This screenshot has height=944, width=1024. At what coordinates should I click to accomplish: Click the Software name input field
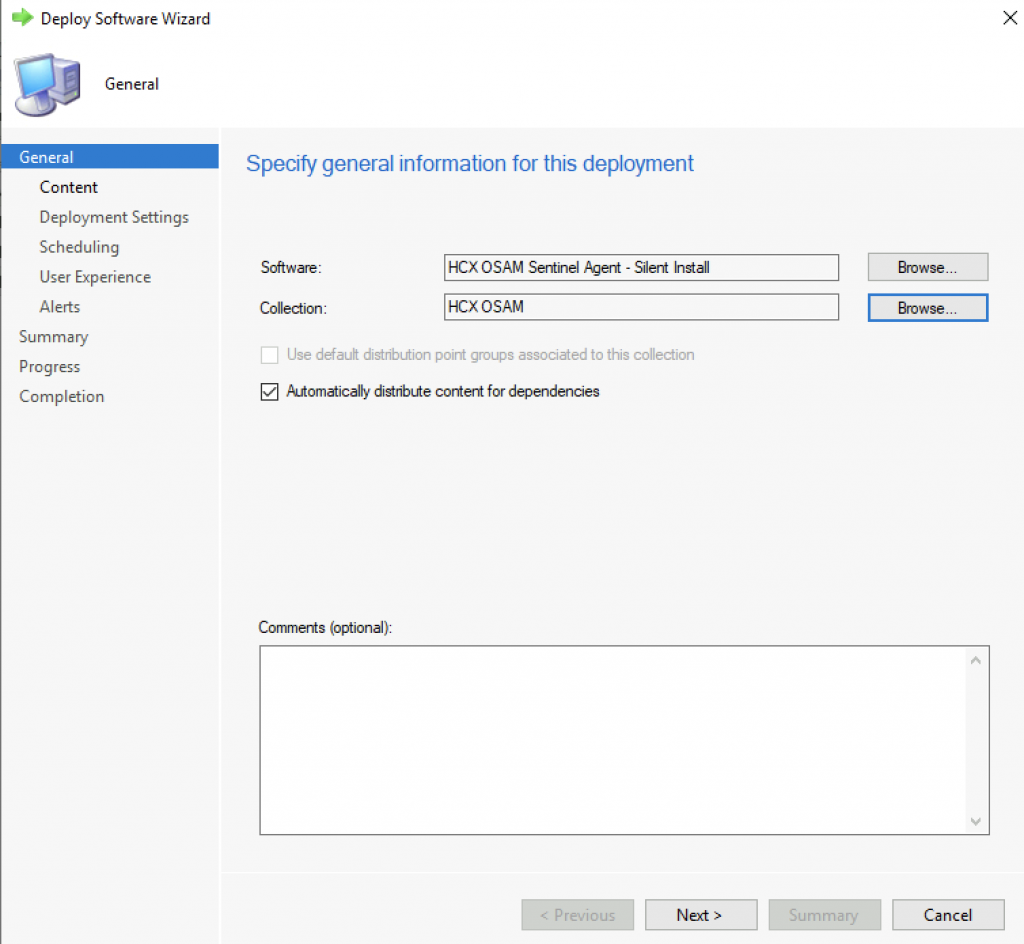pyautogui.click(x=641, y=268)
